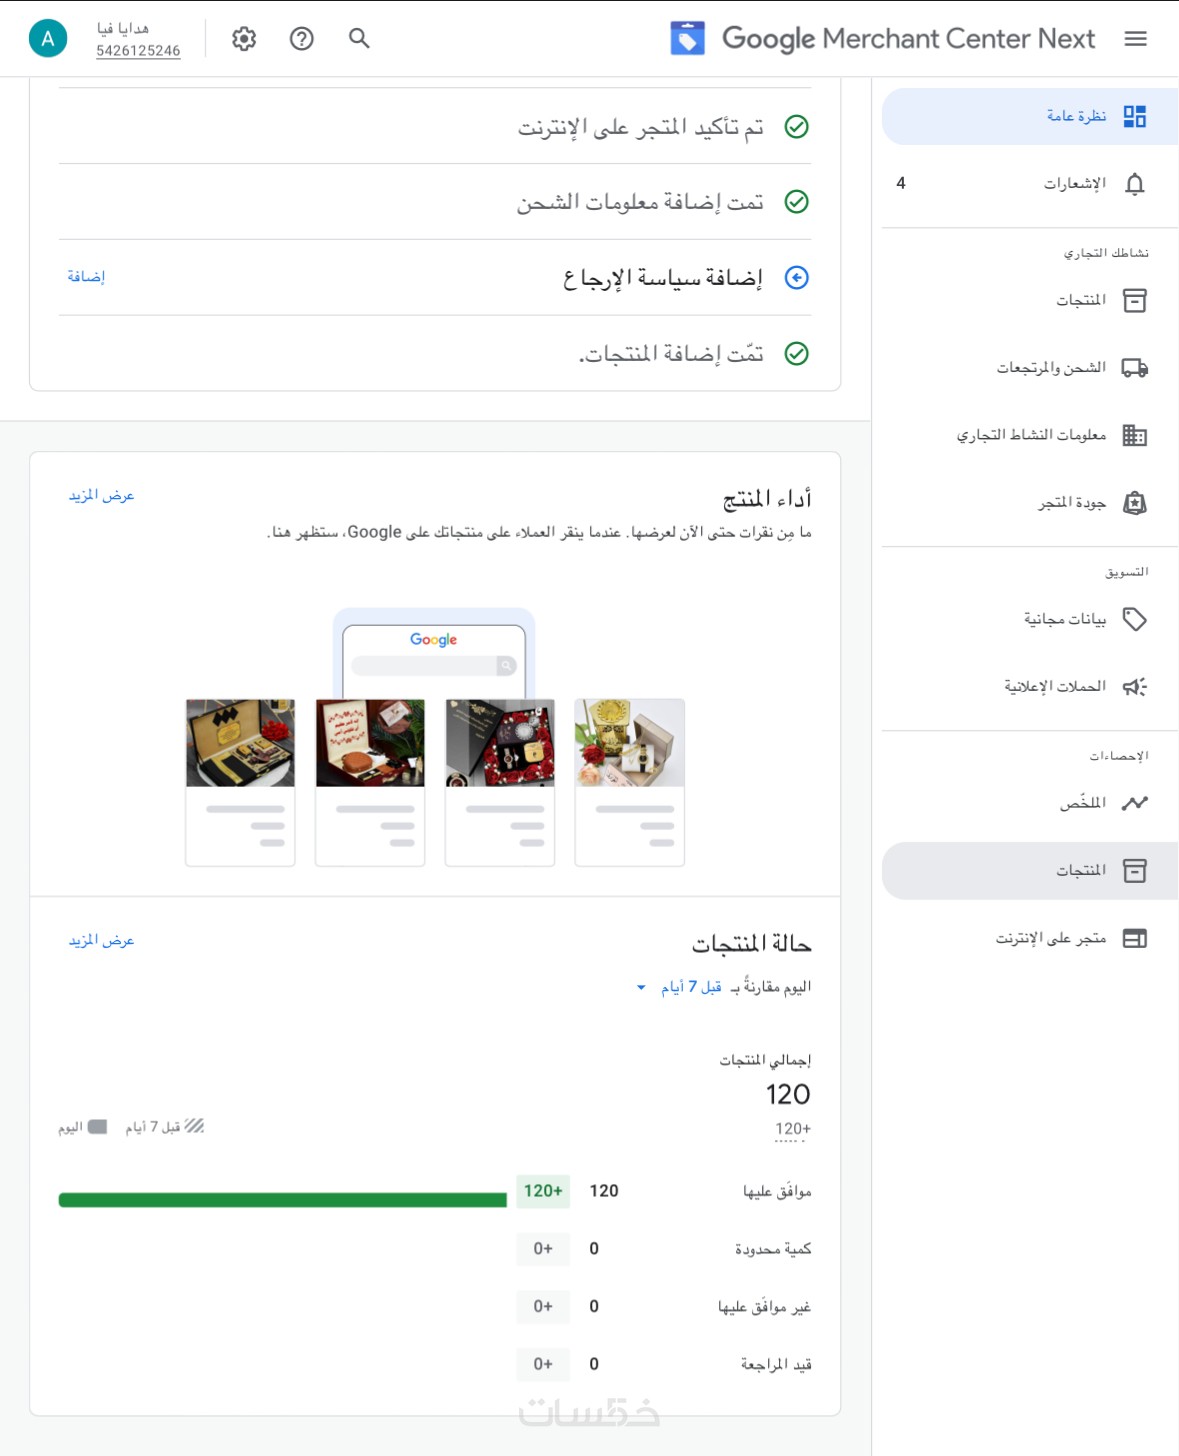Viewport: 1179px width, 1456px height.
Task: Click the green check for store verification
Action: pyautogui.click(x=796, y=127)
